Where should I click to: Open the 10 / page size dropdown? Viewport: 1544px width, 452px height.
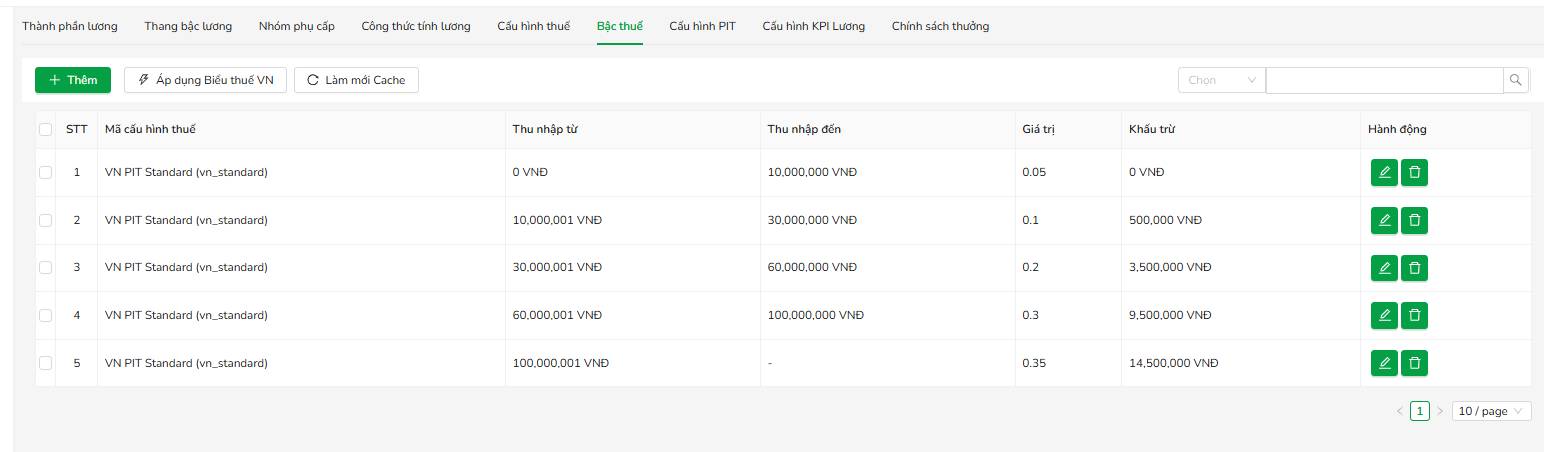click(x=1491, y=411)
